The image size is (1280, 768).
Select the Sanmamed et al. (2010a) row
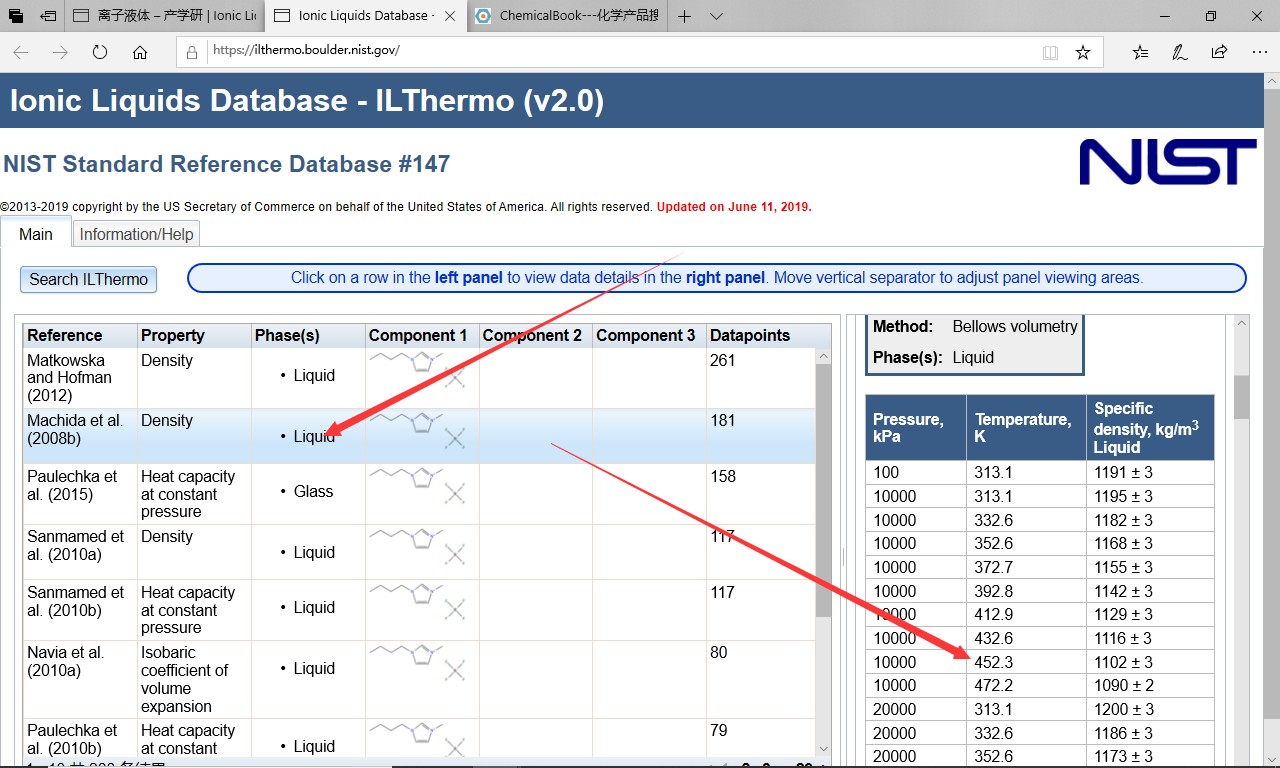pyautogui.click(x=419, y=552)
